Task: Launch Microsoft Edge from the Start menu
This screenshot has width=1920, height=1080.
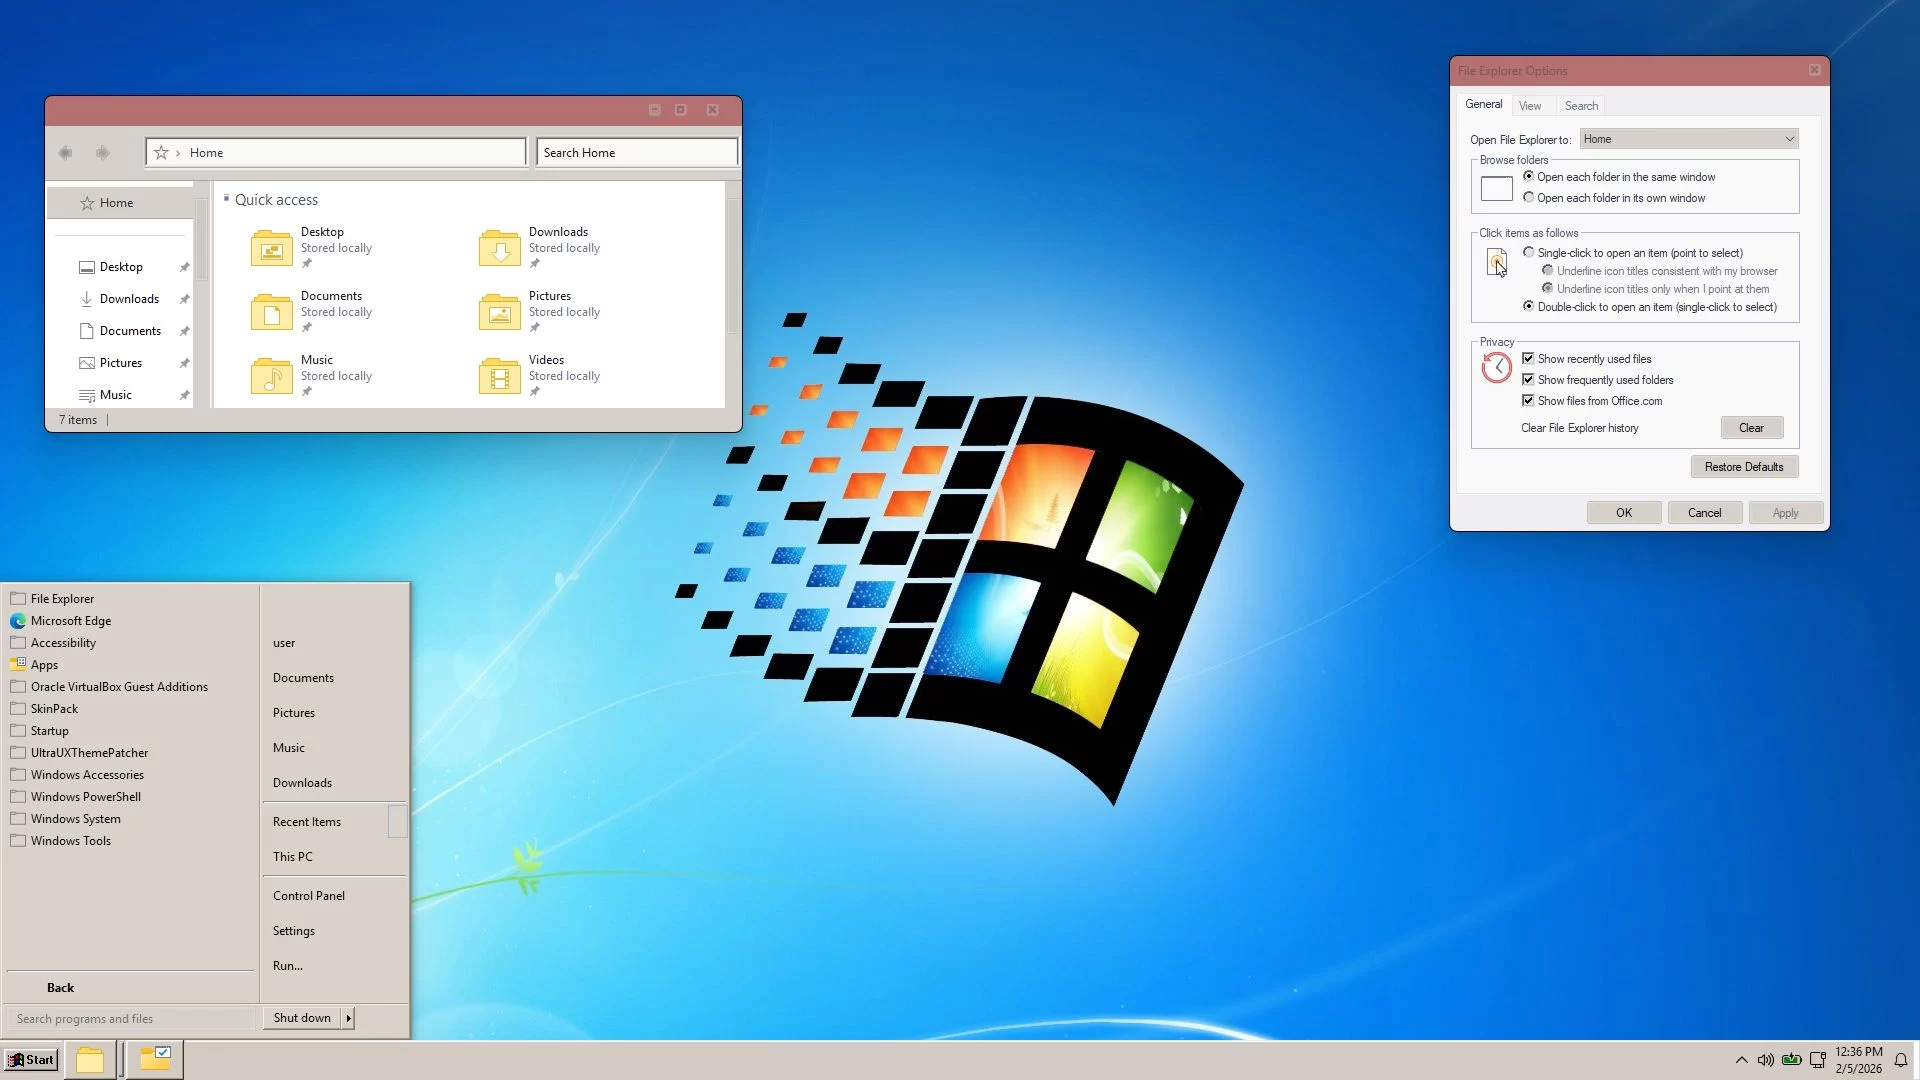Action: point(70,621)
